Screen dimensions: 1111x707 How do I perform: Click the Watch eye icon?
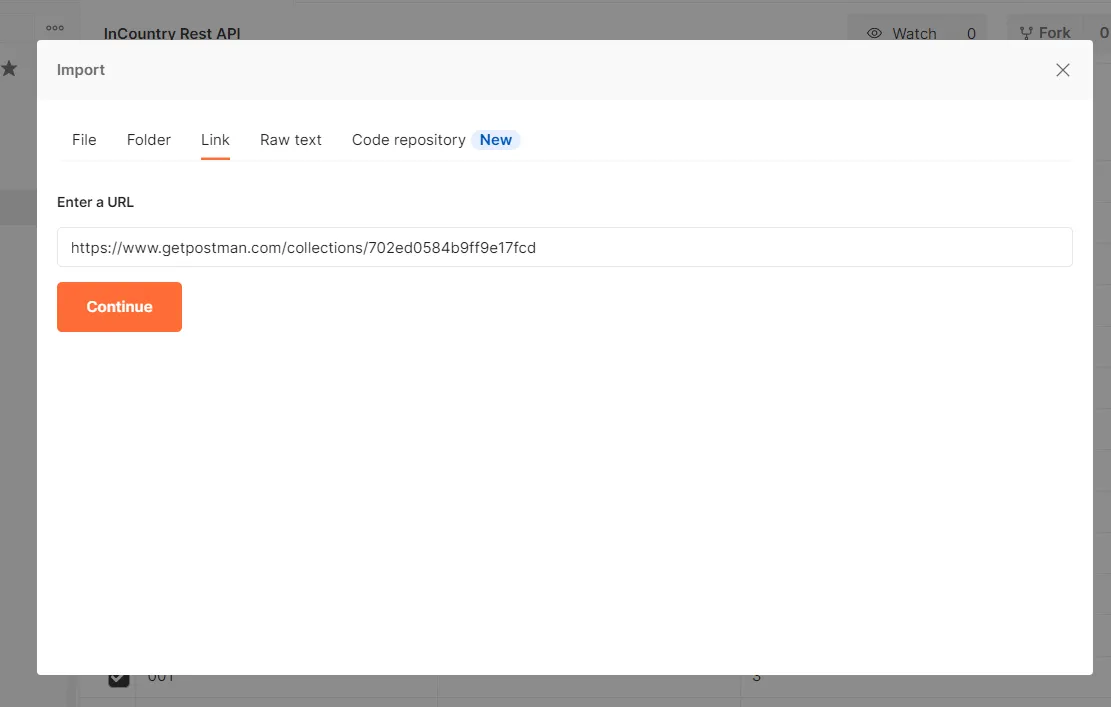click(875, 32)
